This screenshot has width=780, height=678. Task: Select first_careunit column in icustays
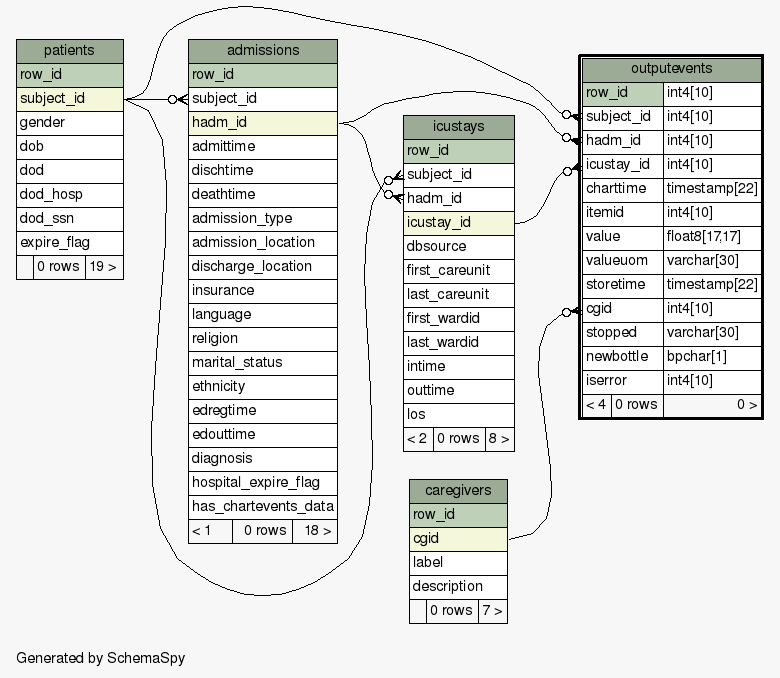(459, 271)
